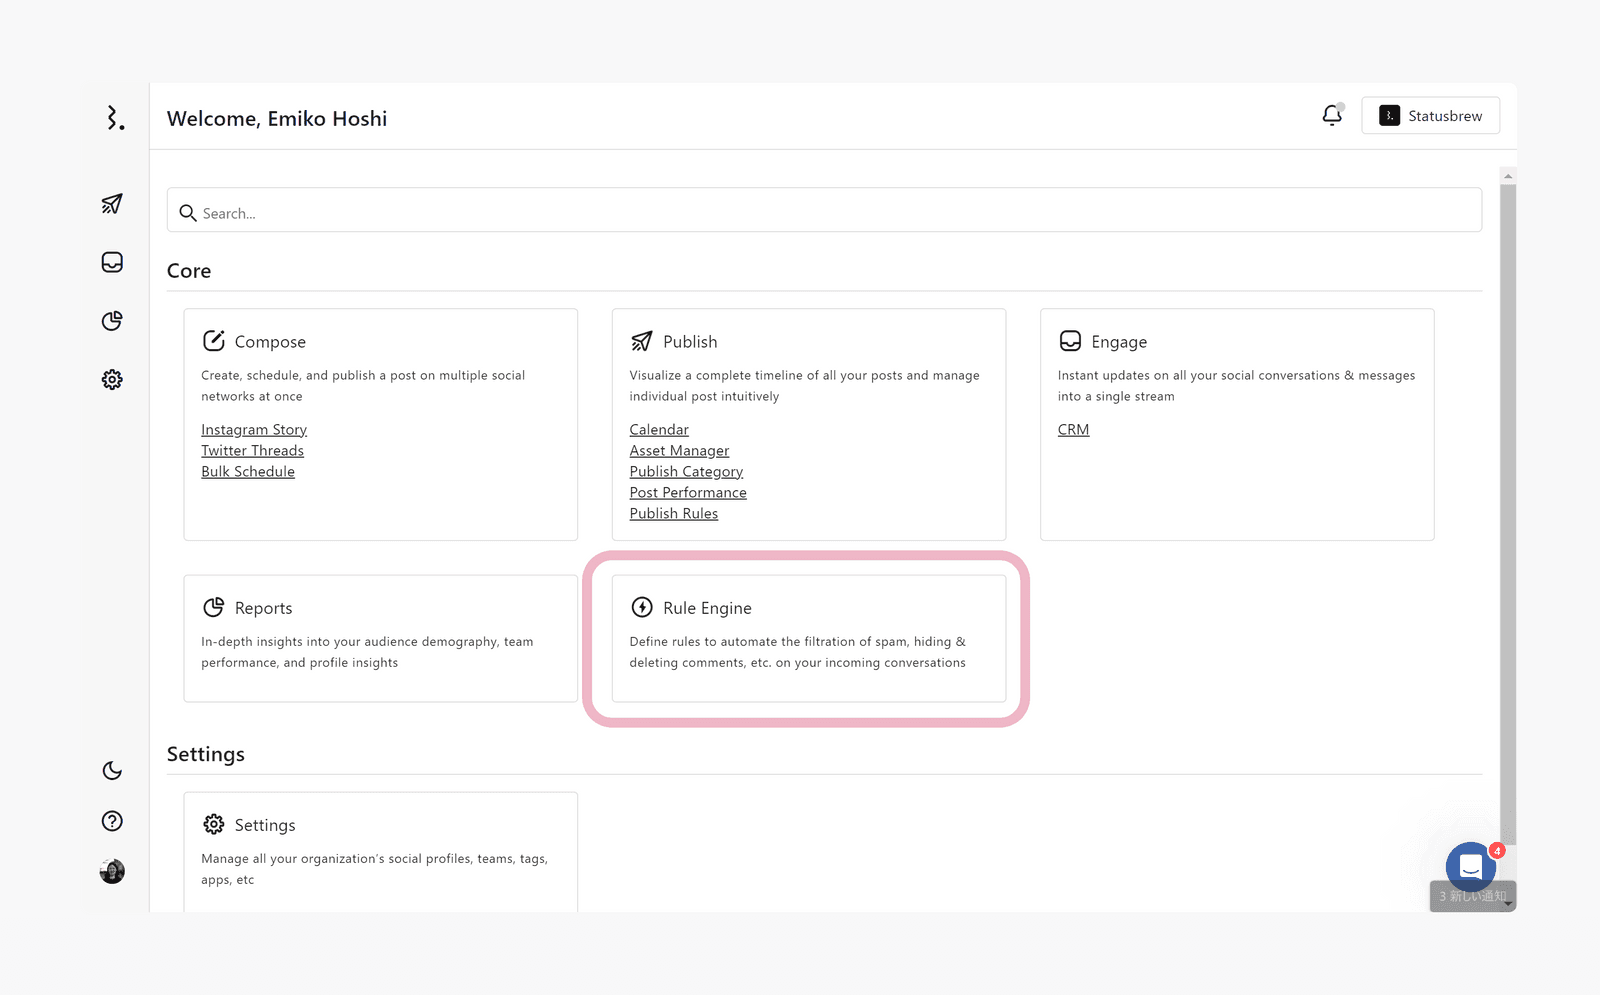Open Reports pie chart icon in sidebar
The image size is (1600, 995).
pos(112,321)
